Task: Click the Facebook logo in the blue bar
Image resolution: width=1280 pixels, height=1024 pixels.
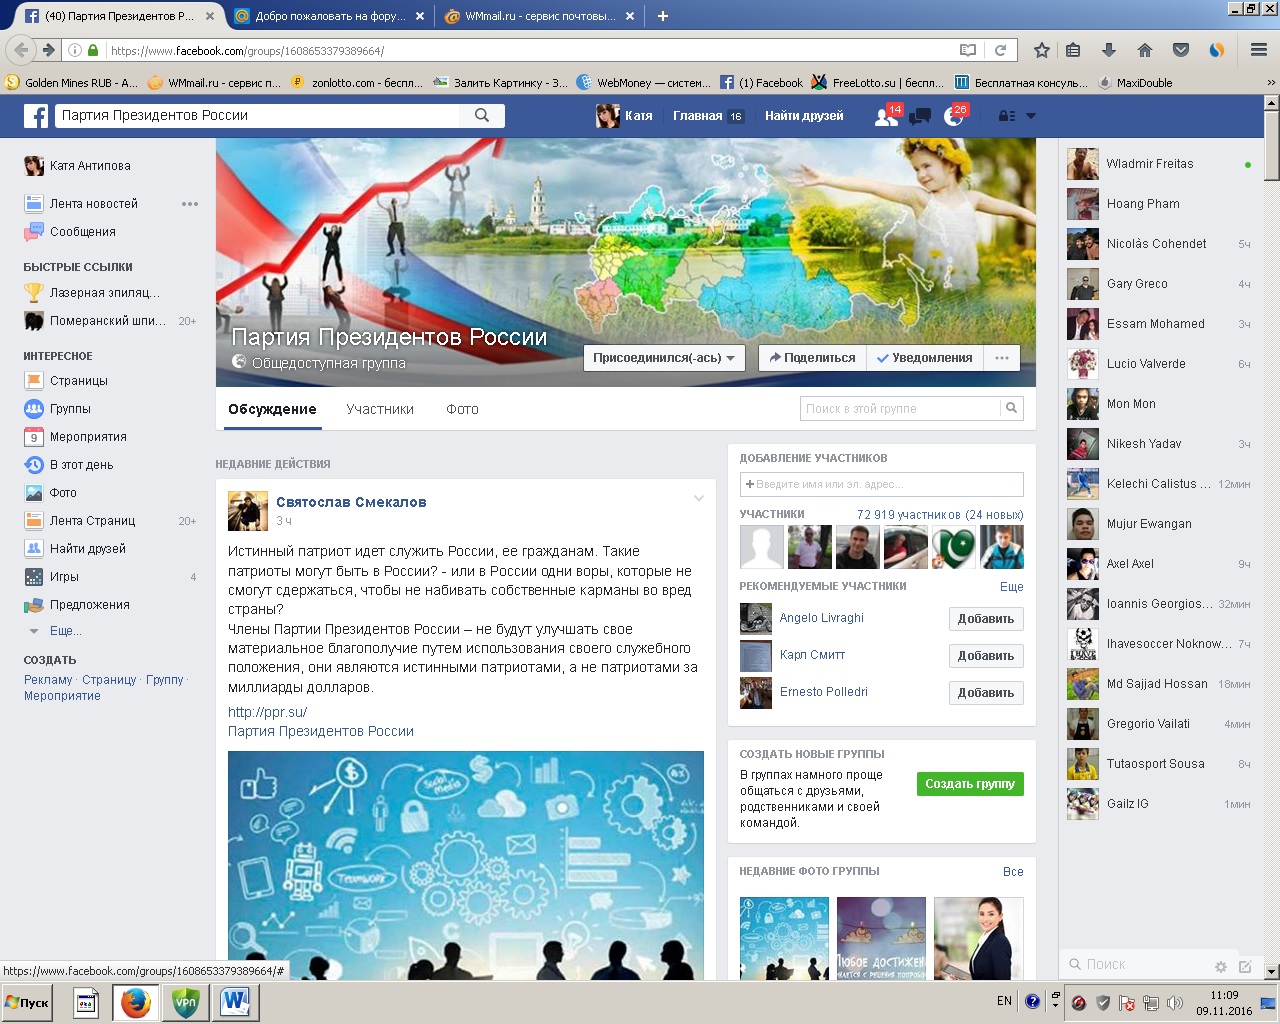Action: [x=36, y=116]
